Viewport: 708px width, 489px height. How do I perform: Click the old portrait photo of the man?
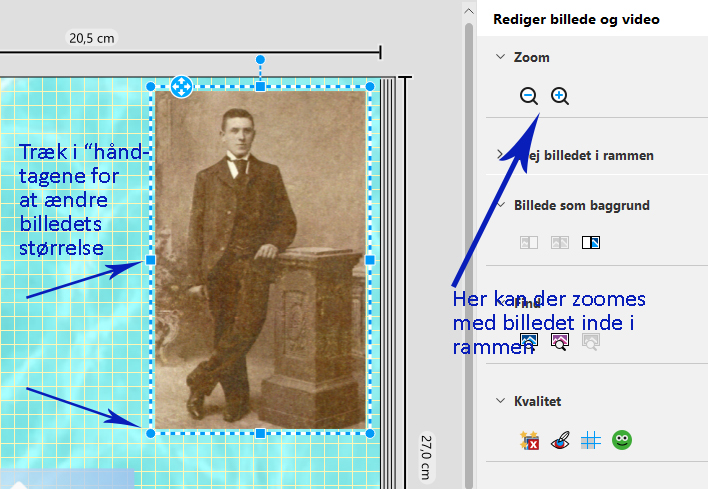click(260, 260)
